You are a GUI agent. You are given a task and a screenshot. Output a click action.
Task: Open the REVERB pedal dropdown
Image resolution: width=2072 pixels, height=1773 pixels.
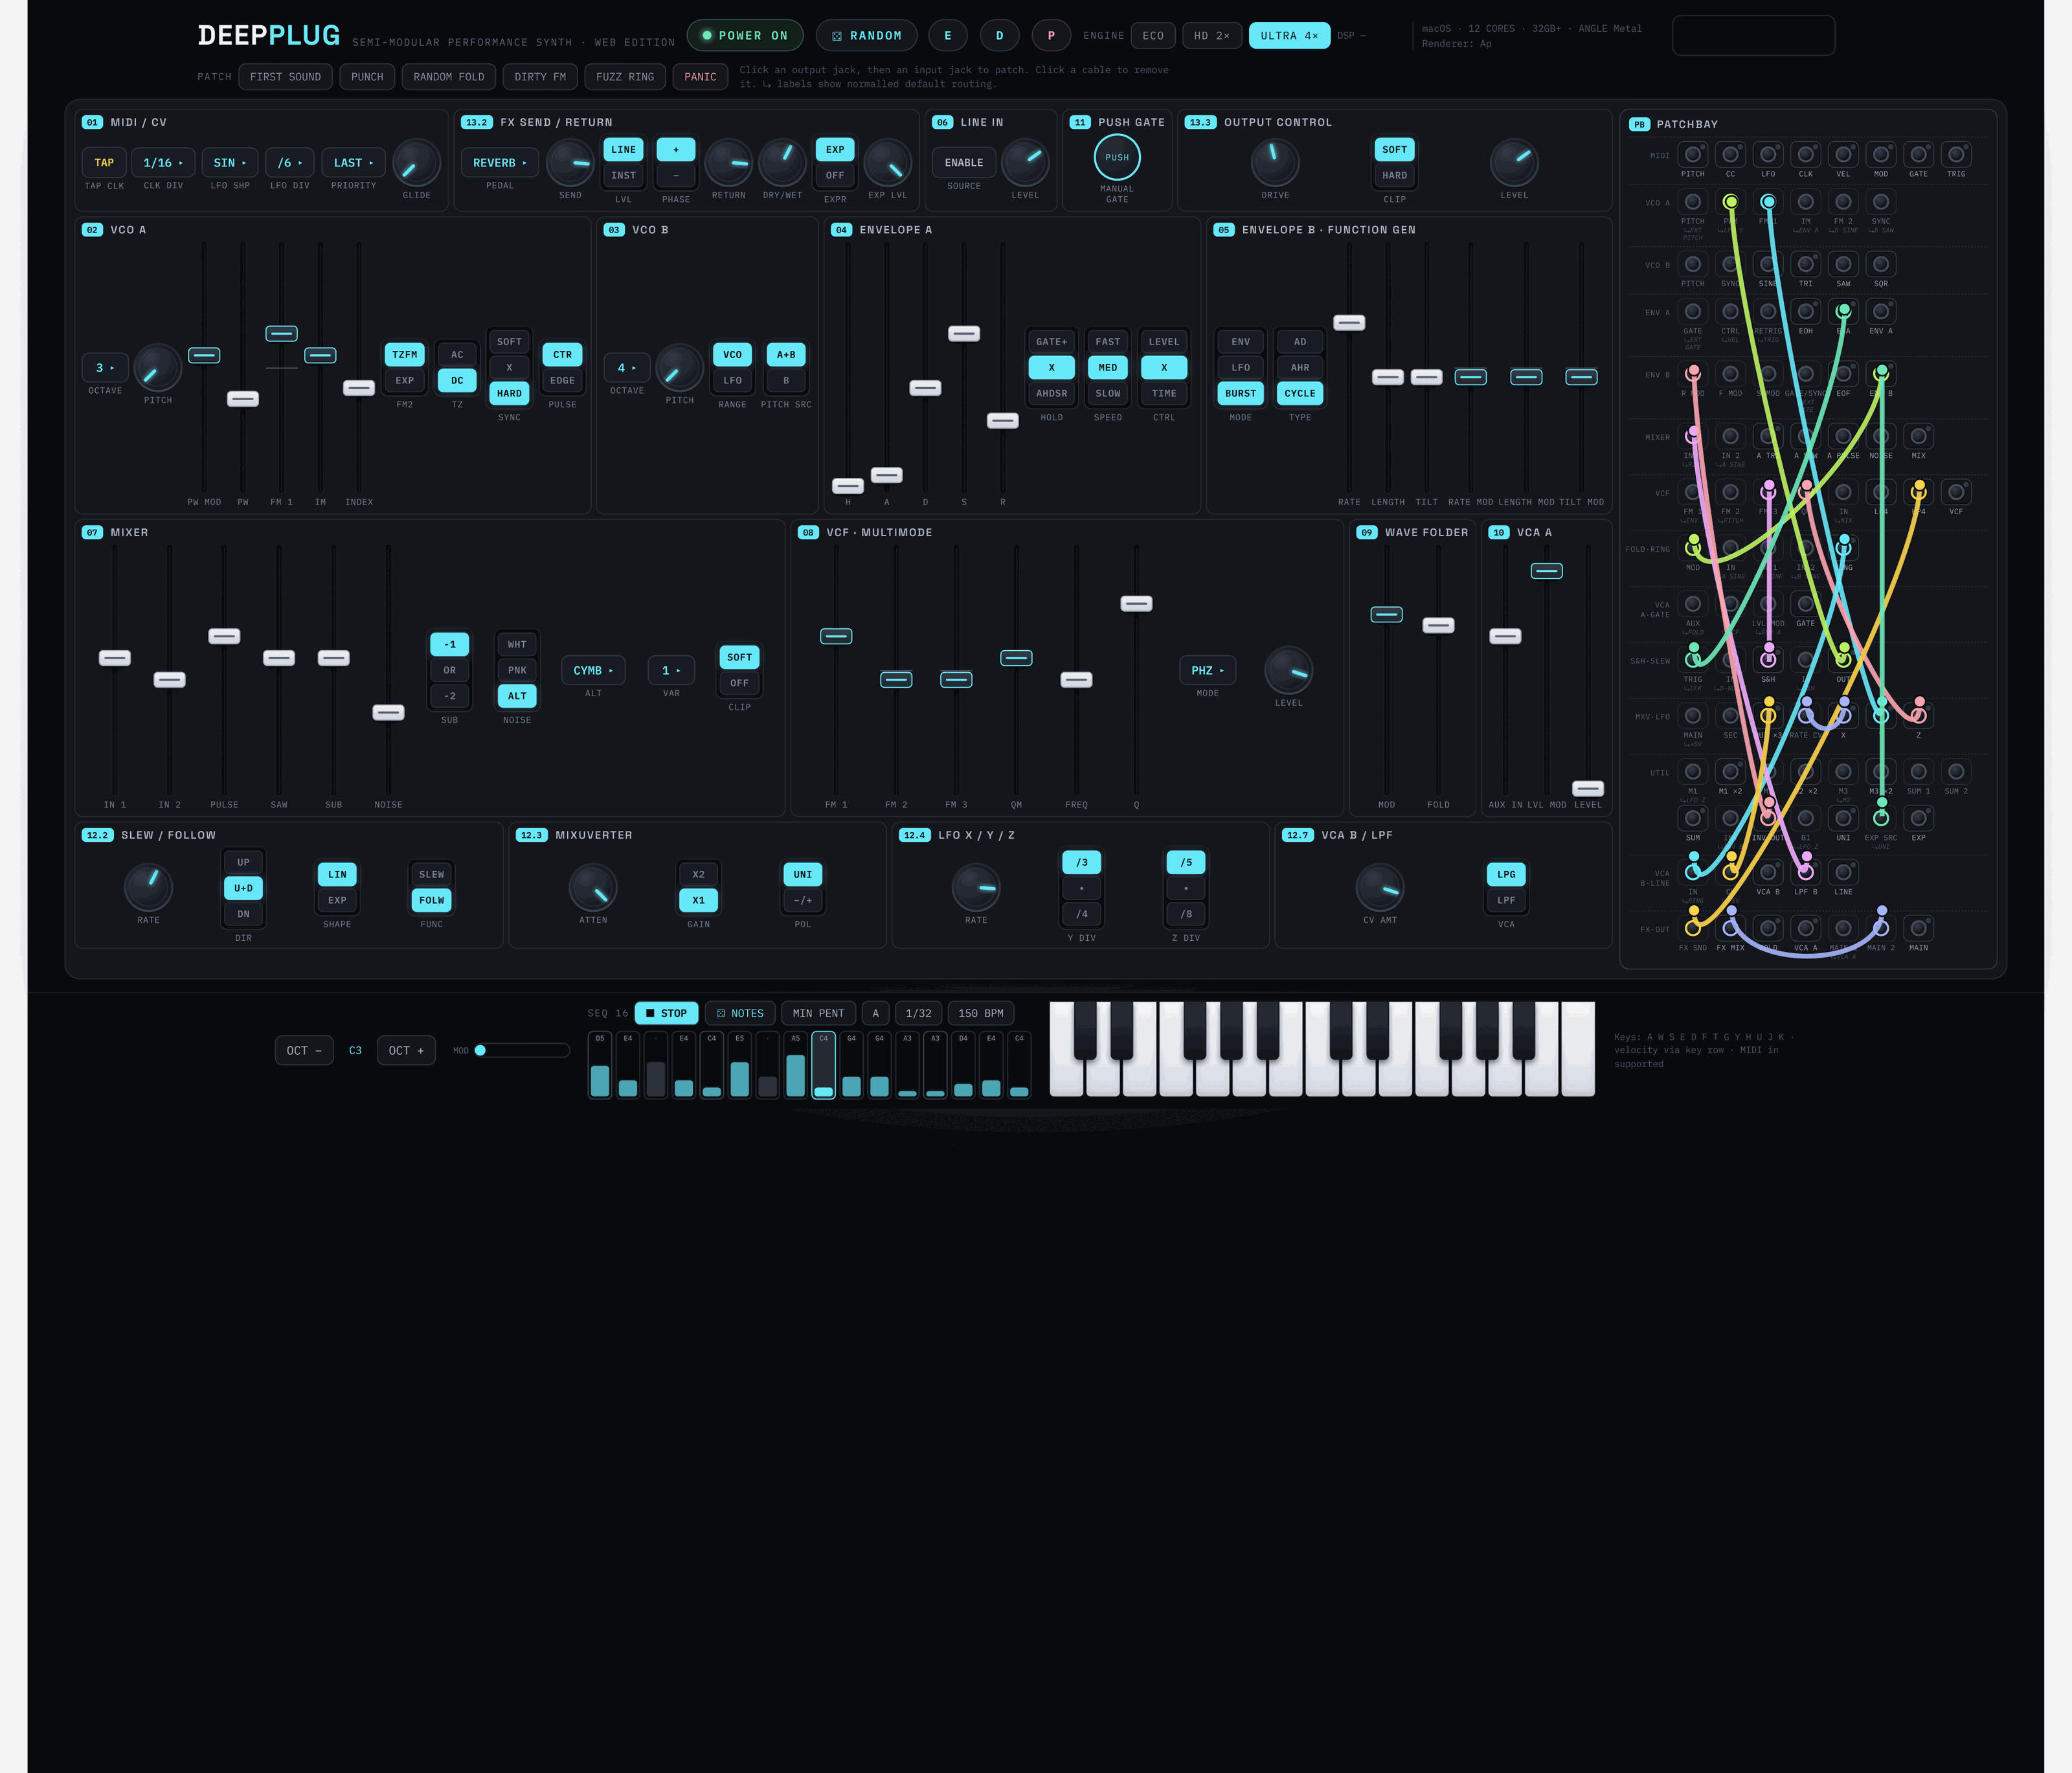[x=500, y=163]
